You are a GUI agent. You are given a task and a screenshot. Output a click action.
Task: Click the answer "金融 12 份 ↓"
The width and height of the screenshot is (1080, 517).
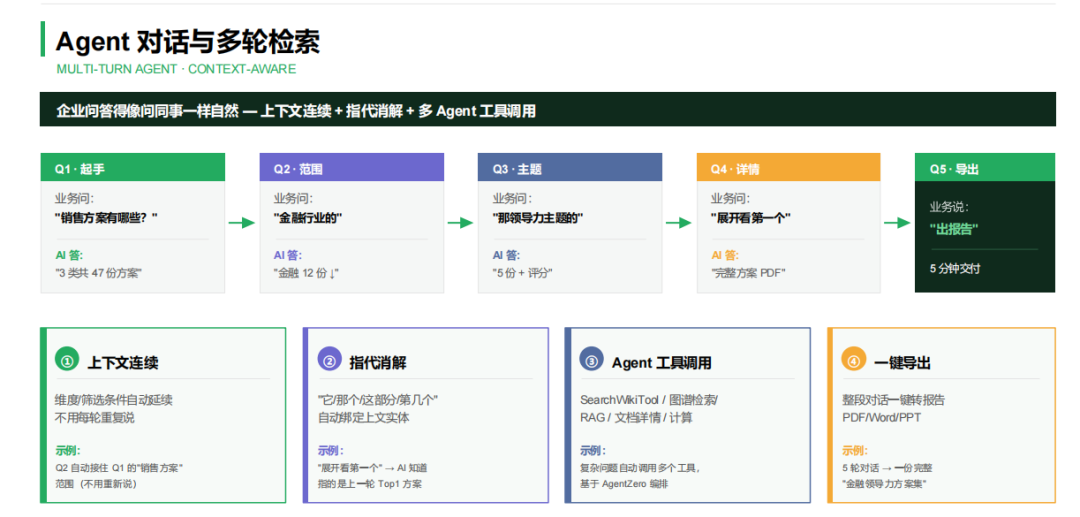pos(306,273)
